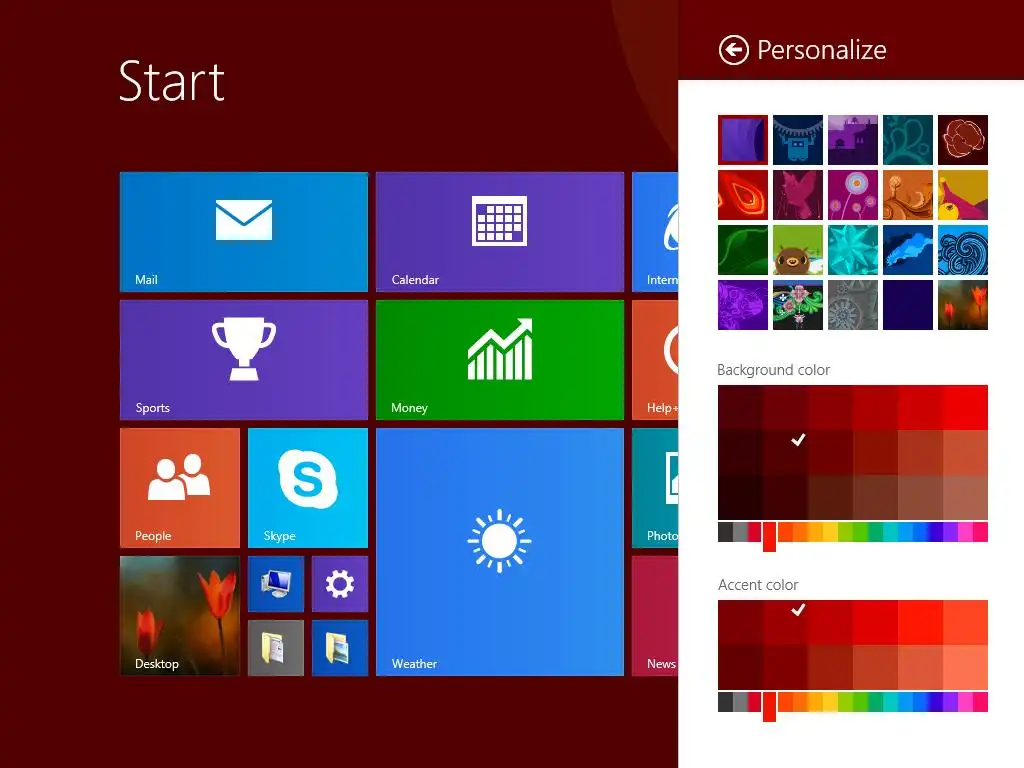Launch the Skype tile
Viewport: 1024px width, 768px height.
308,488
